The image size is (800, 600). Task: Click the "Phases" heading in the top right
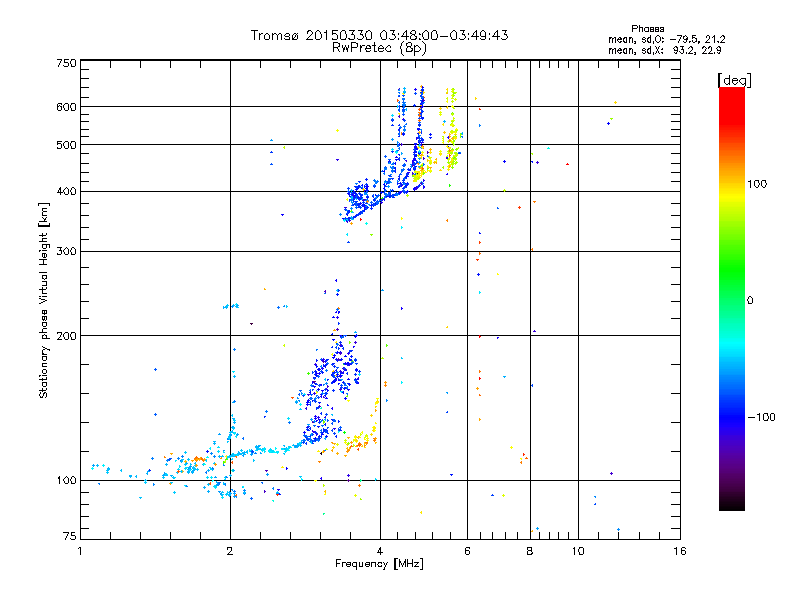click(647, 29)
